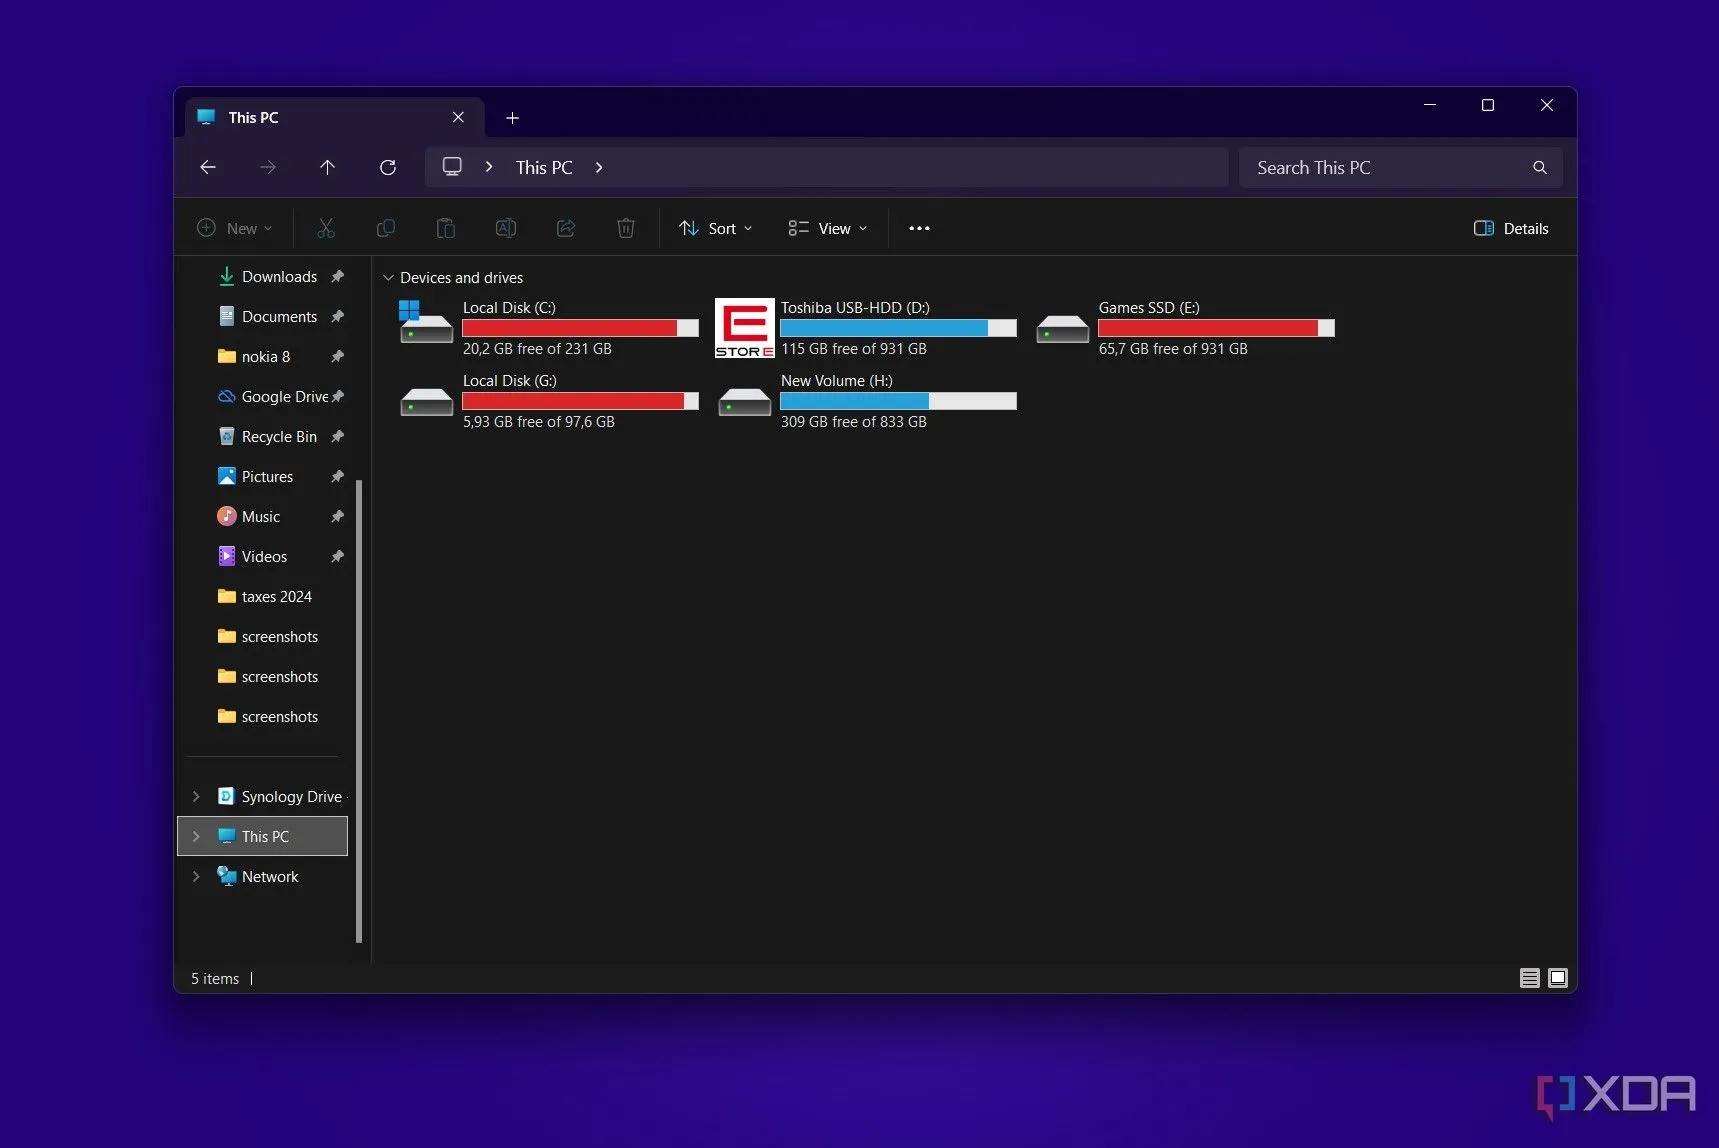Unpin Downloads using its pin icon
The image size is (1719, 1148).
(338, 276)
